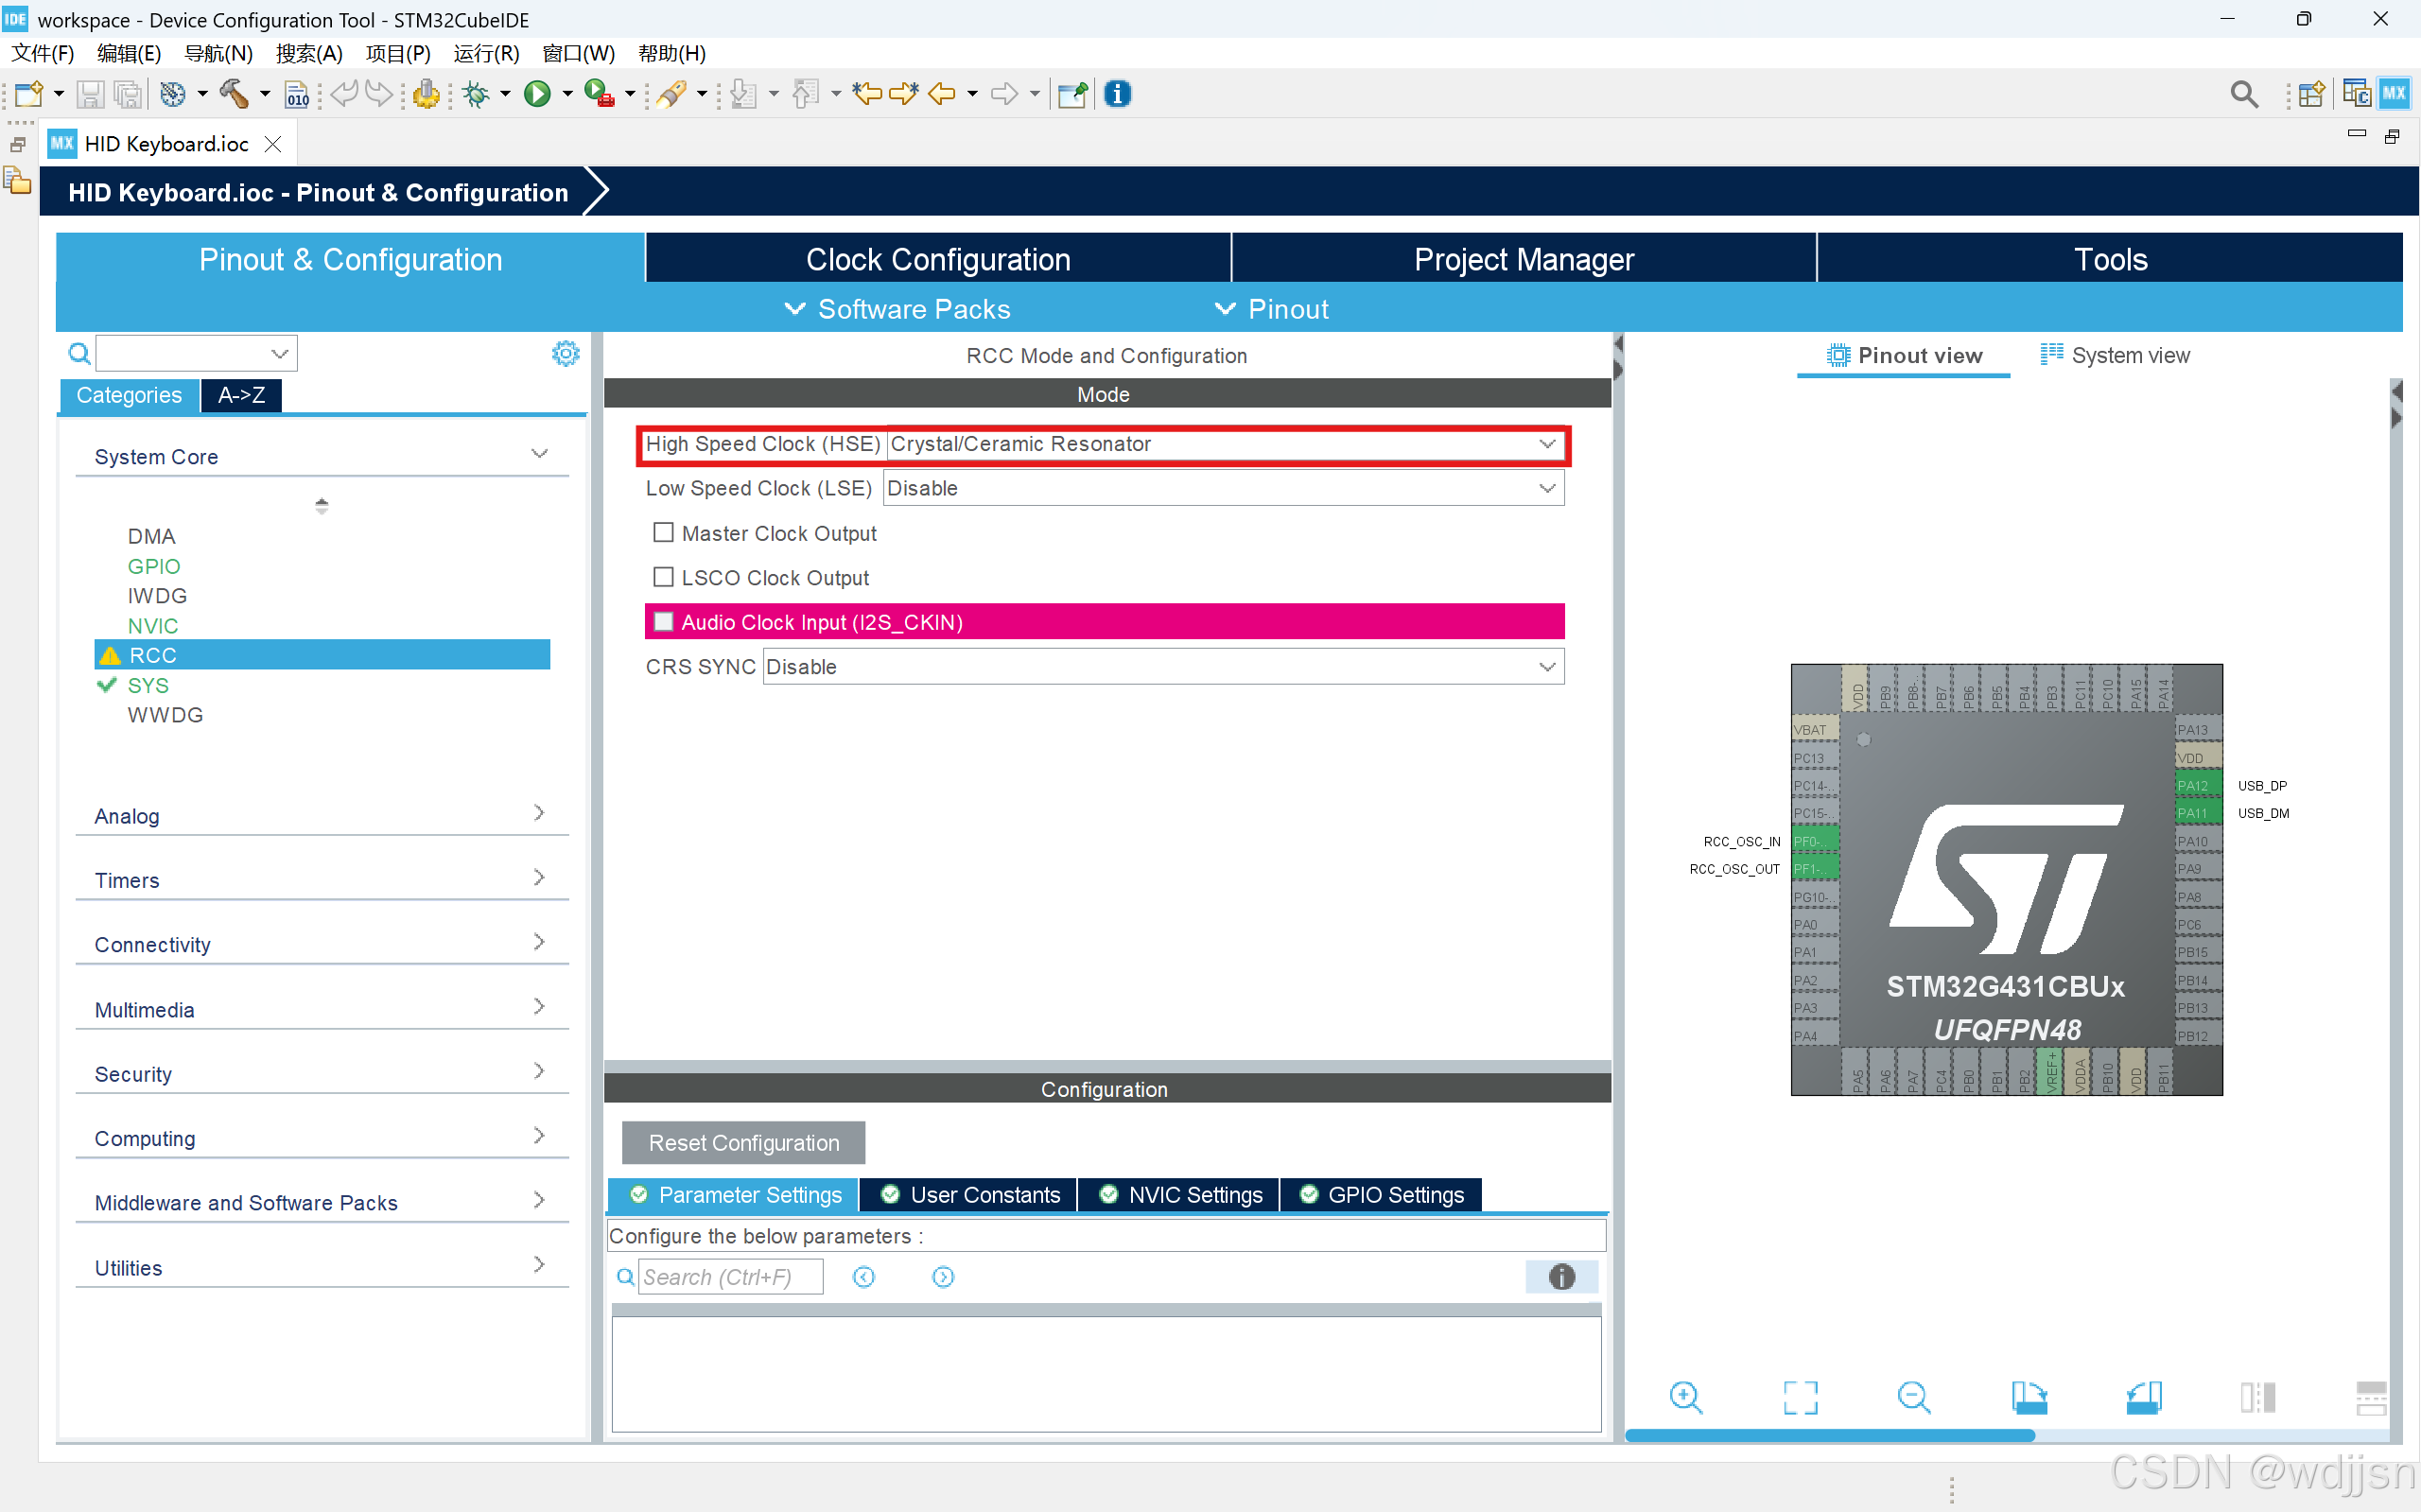Viewport: 2421px width, 1512px height.
Task: Click the Reset Configuration button
Action: click(743, 1142)
